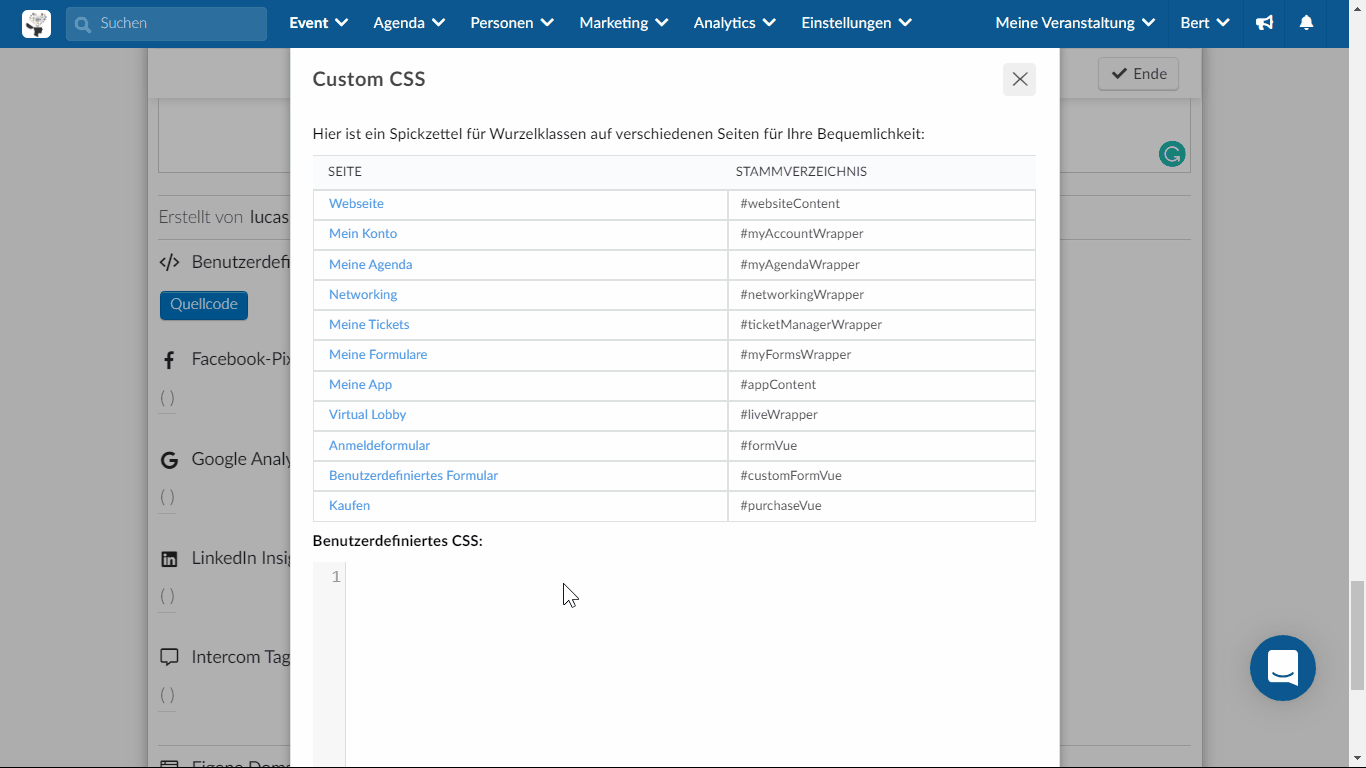Click the Google Analytics G icon

click(x=170, y=460)
